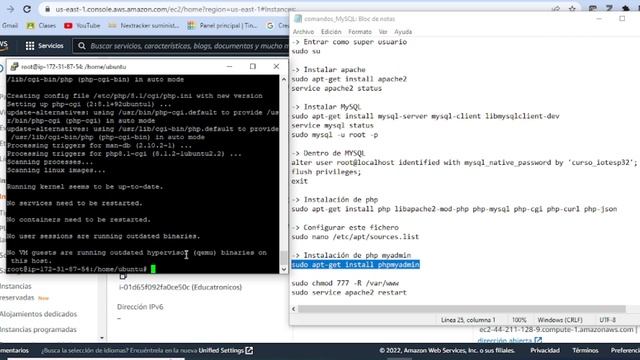
Task: Click terminal scrollbar down arrow
Action: click(x=284, y=269)
